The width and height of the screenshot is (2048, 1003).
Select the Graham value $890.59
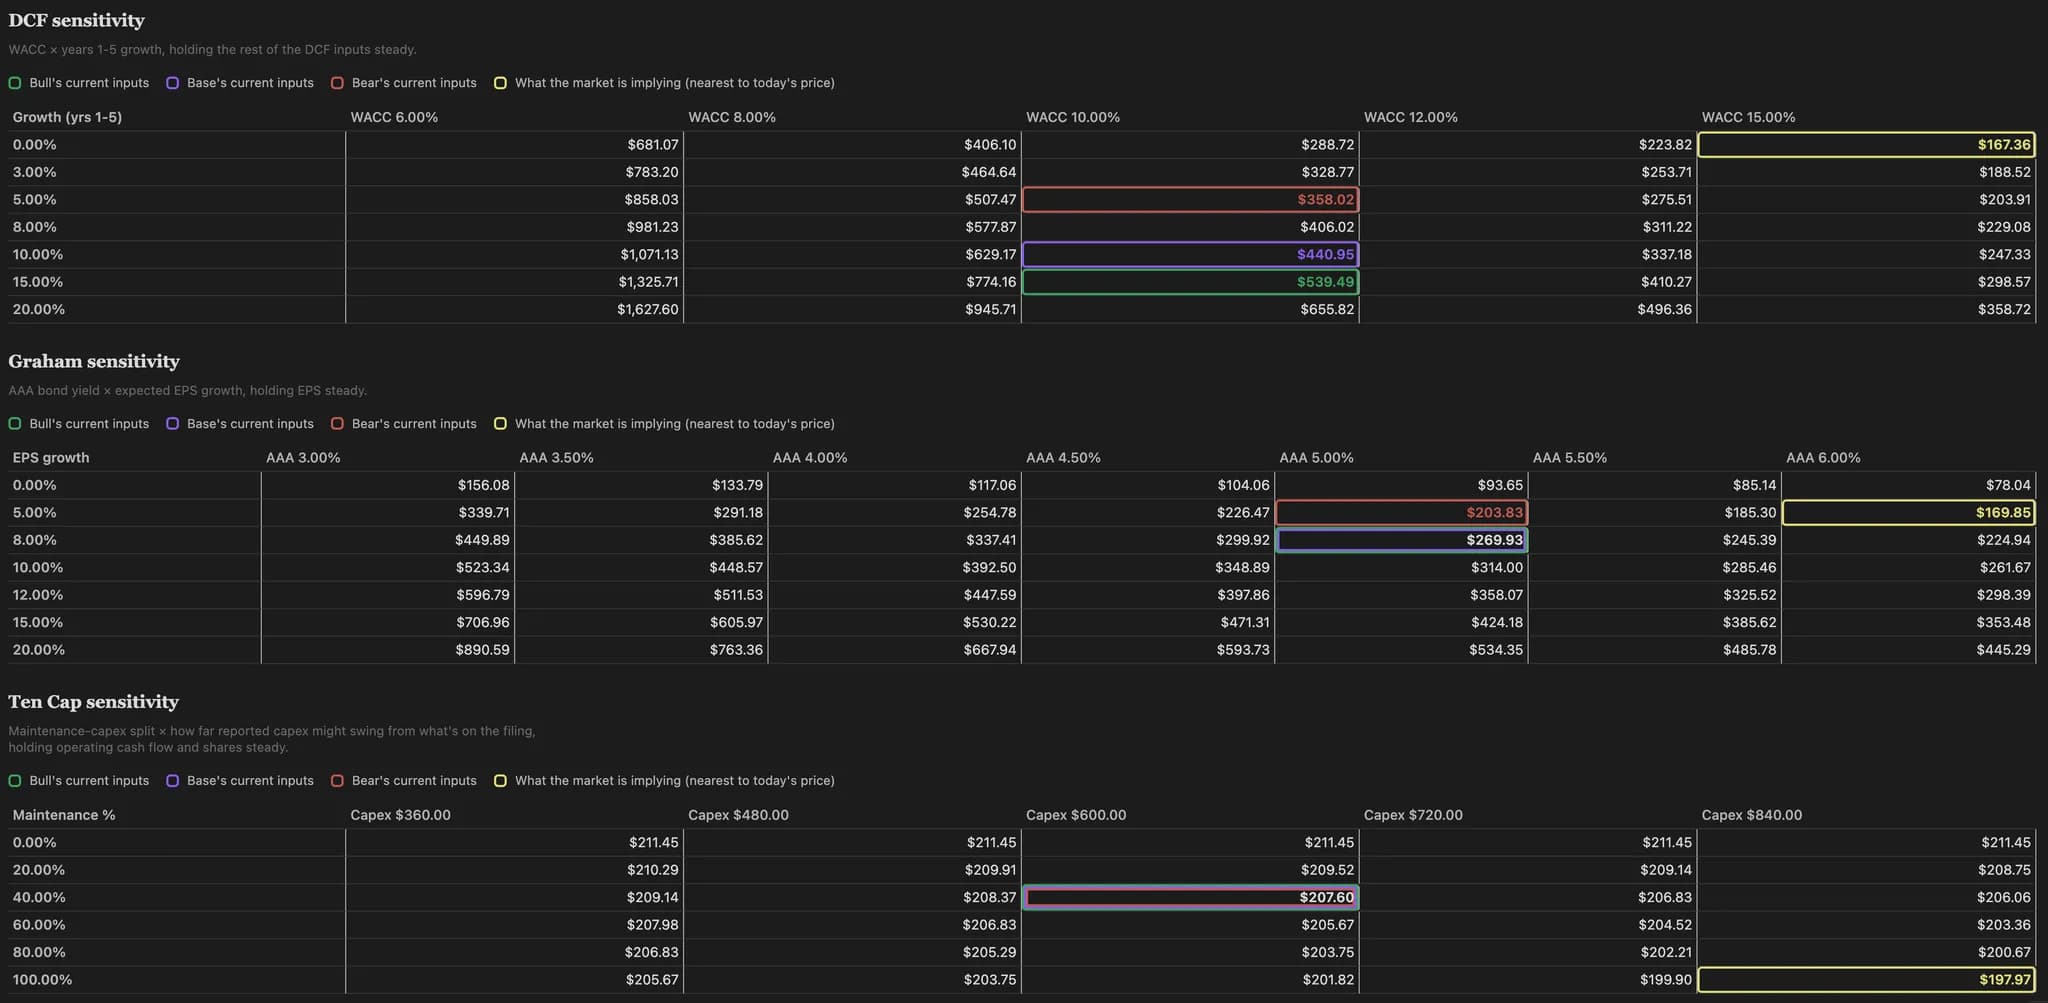pos(483,650)
